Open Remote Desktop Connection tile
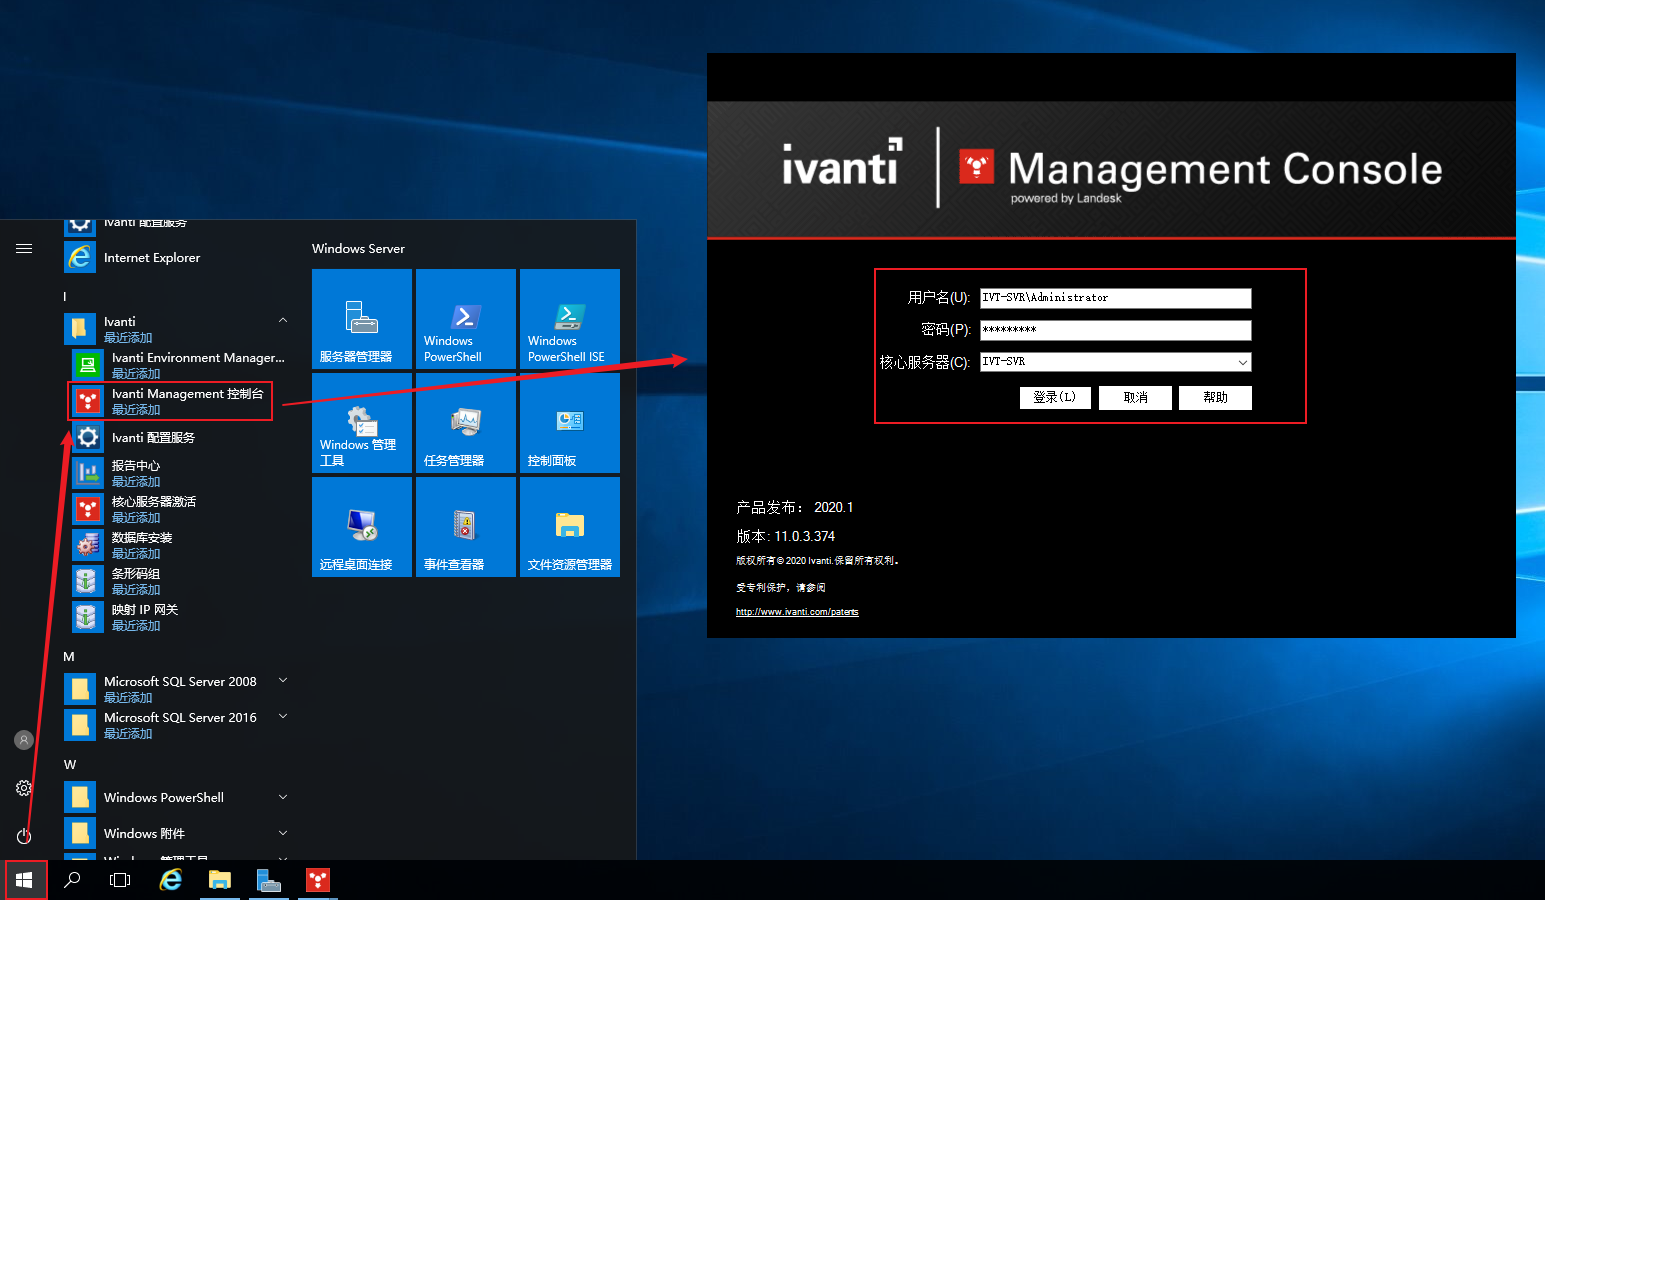Image resolution: width=1680 pixels, height=1267 pixels. point(361,528)
